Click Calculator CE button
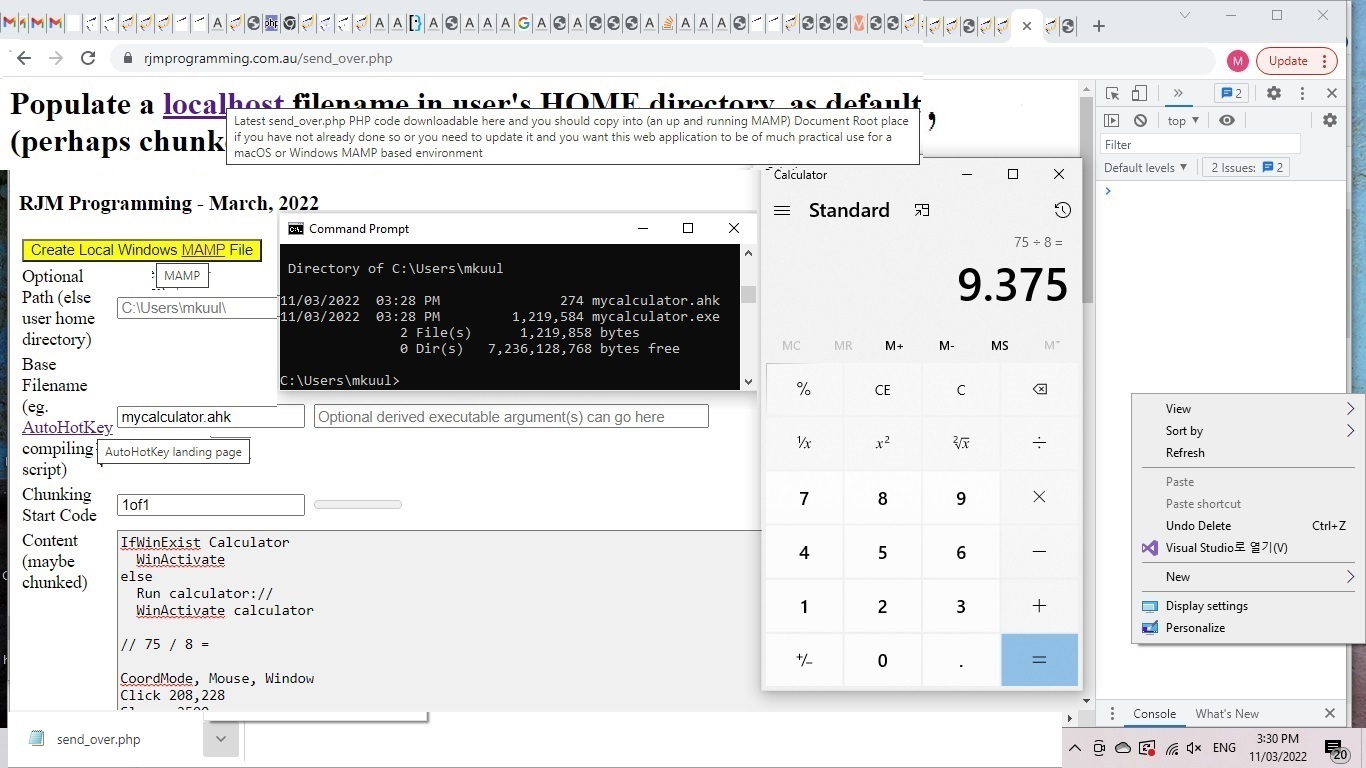 tap(882, 390)
